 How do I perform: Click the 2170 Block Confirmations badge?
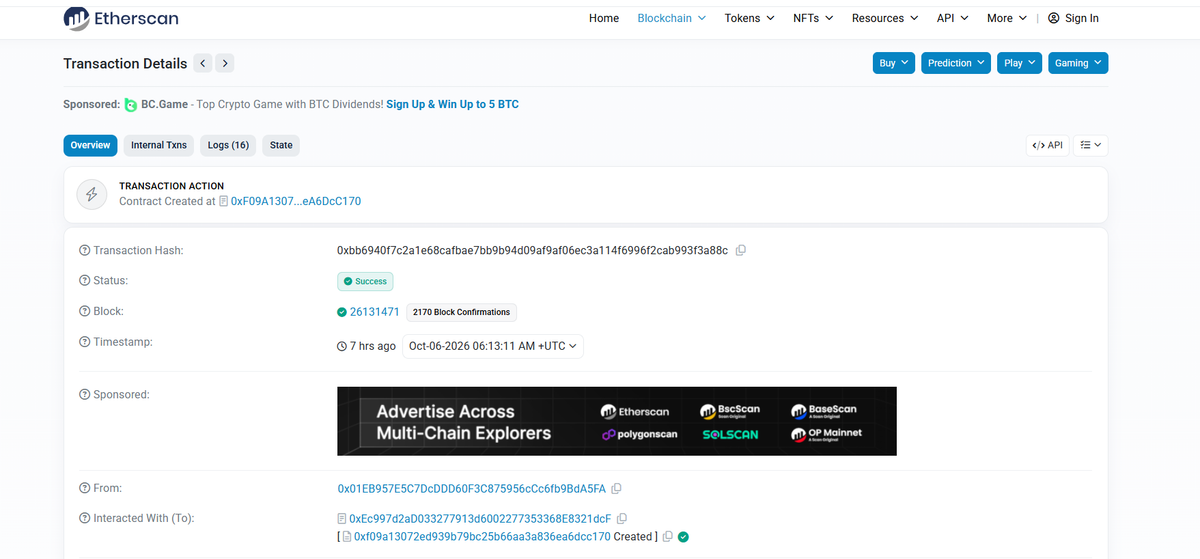click(x=461, y=312)
